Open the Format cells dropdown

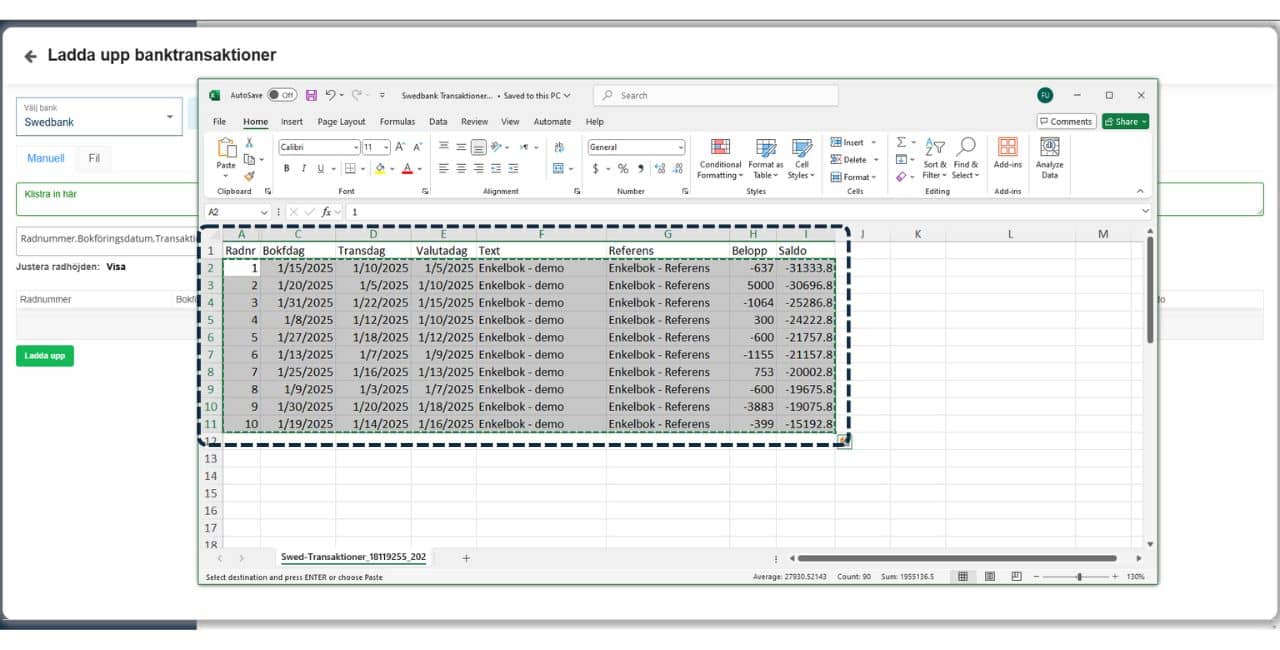853,177
